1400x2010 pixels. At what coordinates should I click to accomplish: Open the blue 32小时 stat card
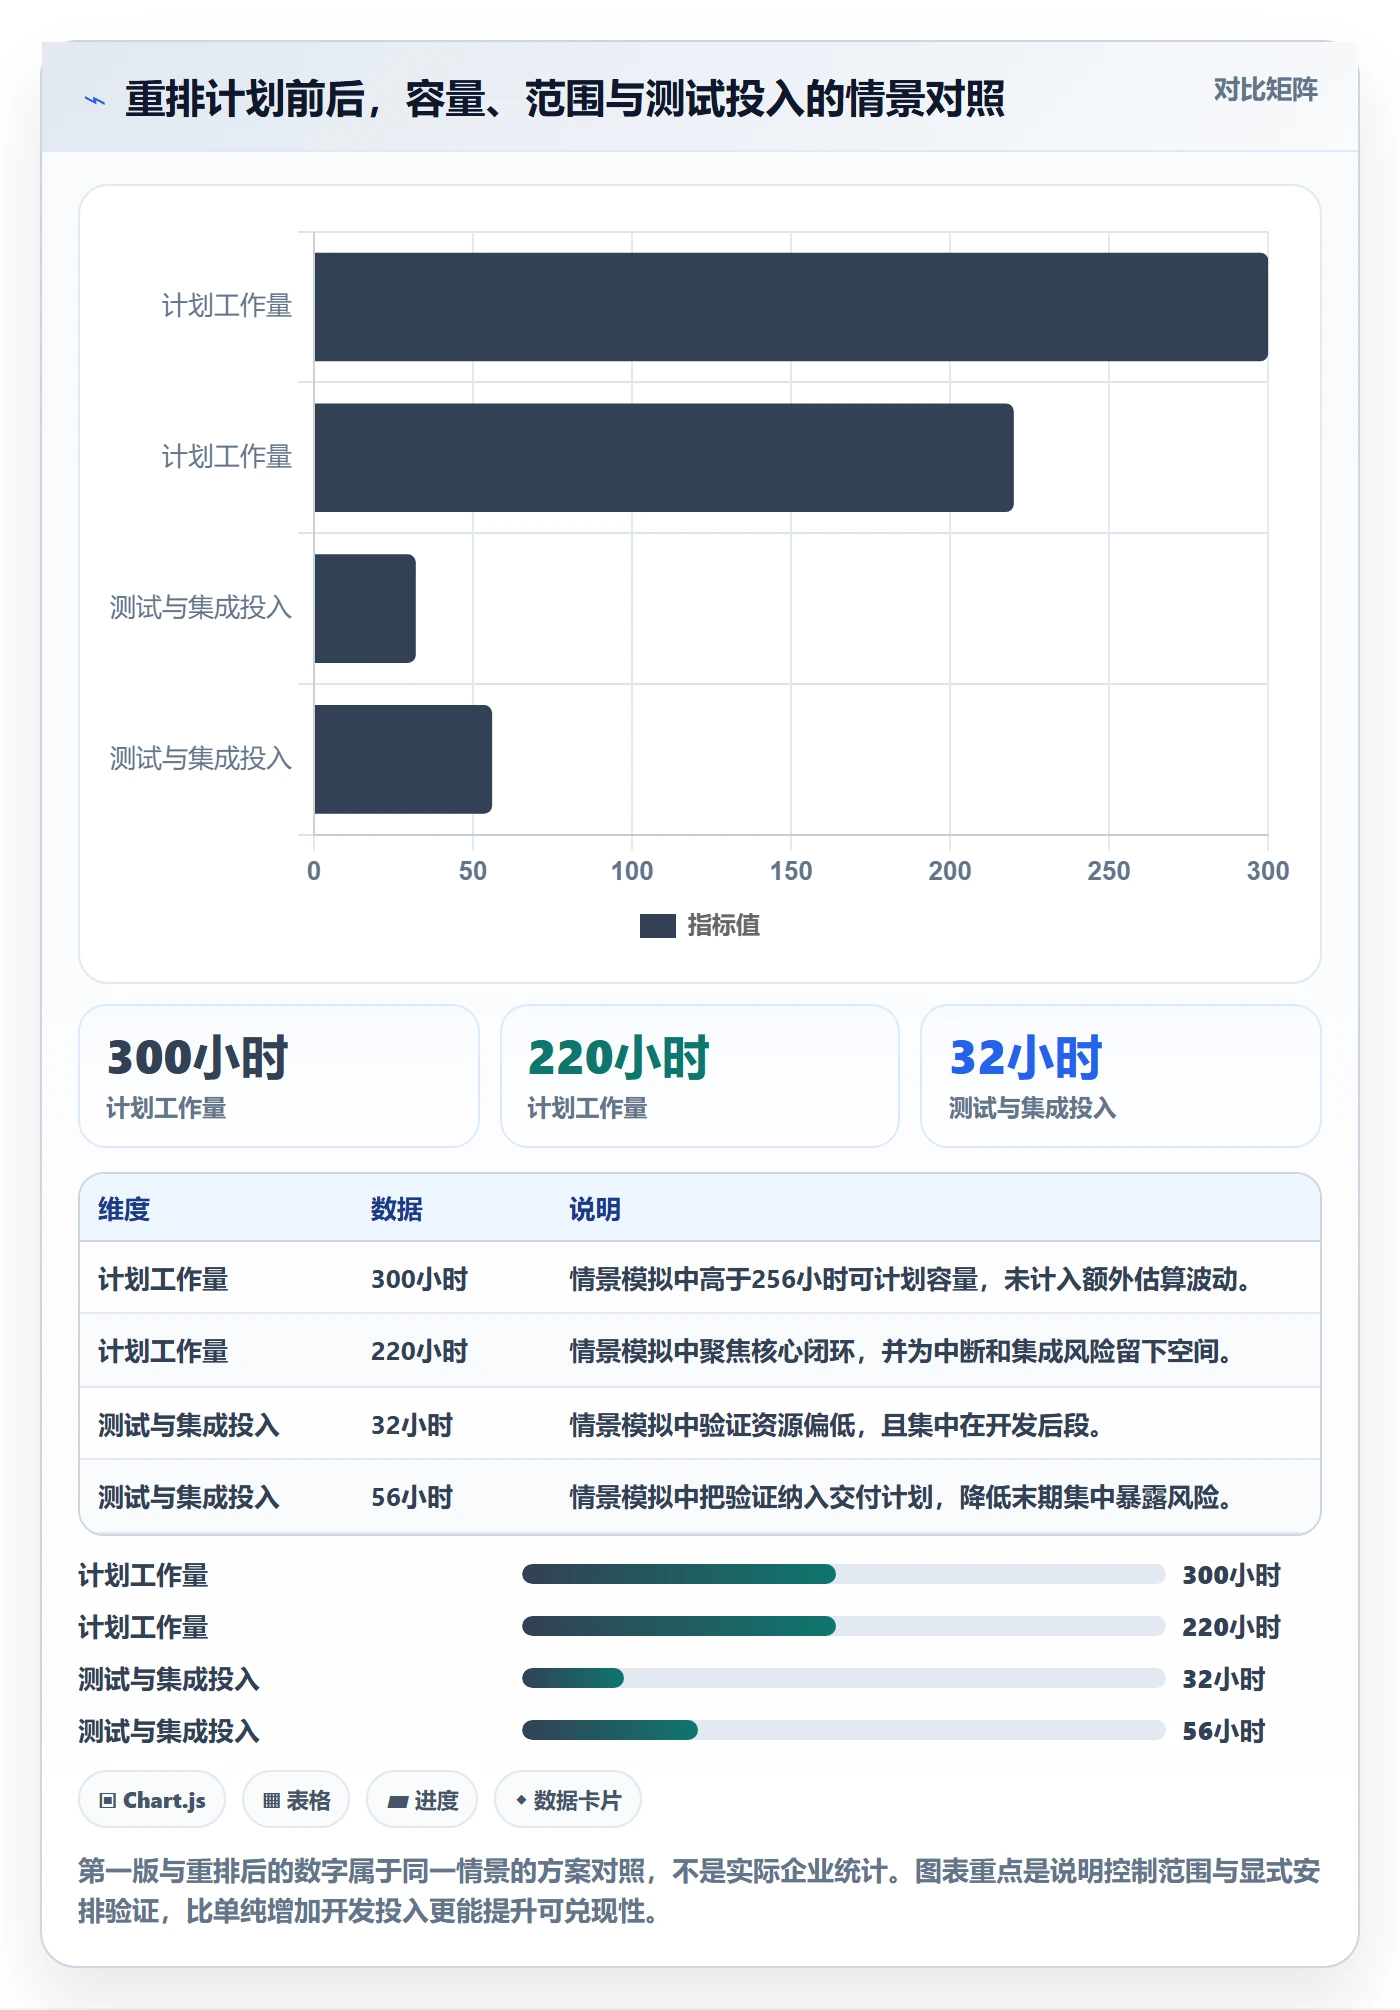(x=1120, y=1076)
